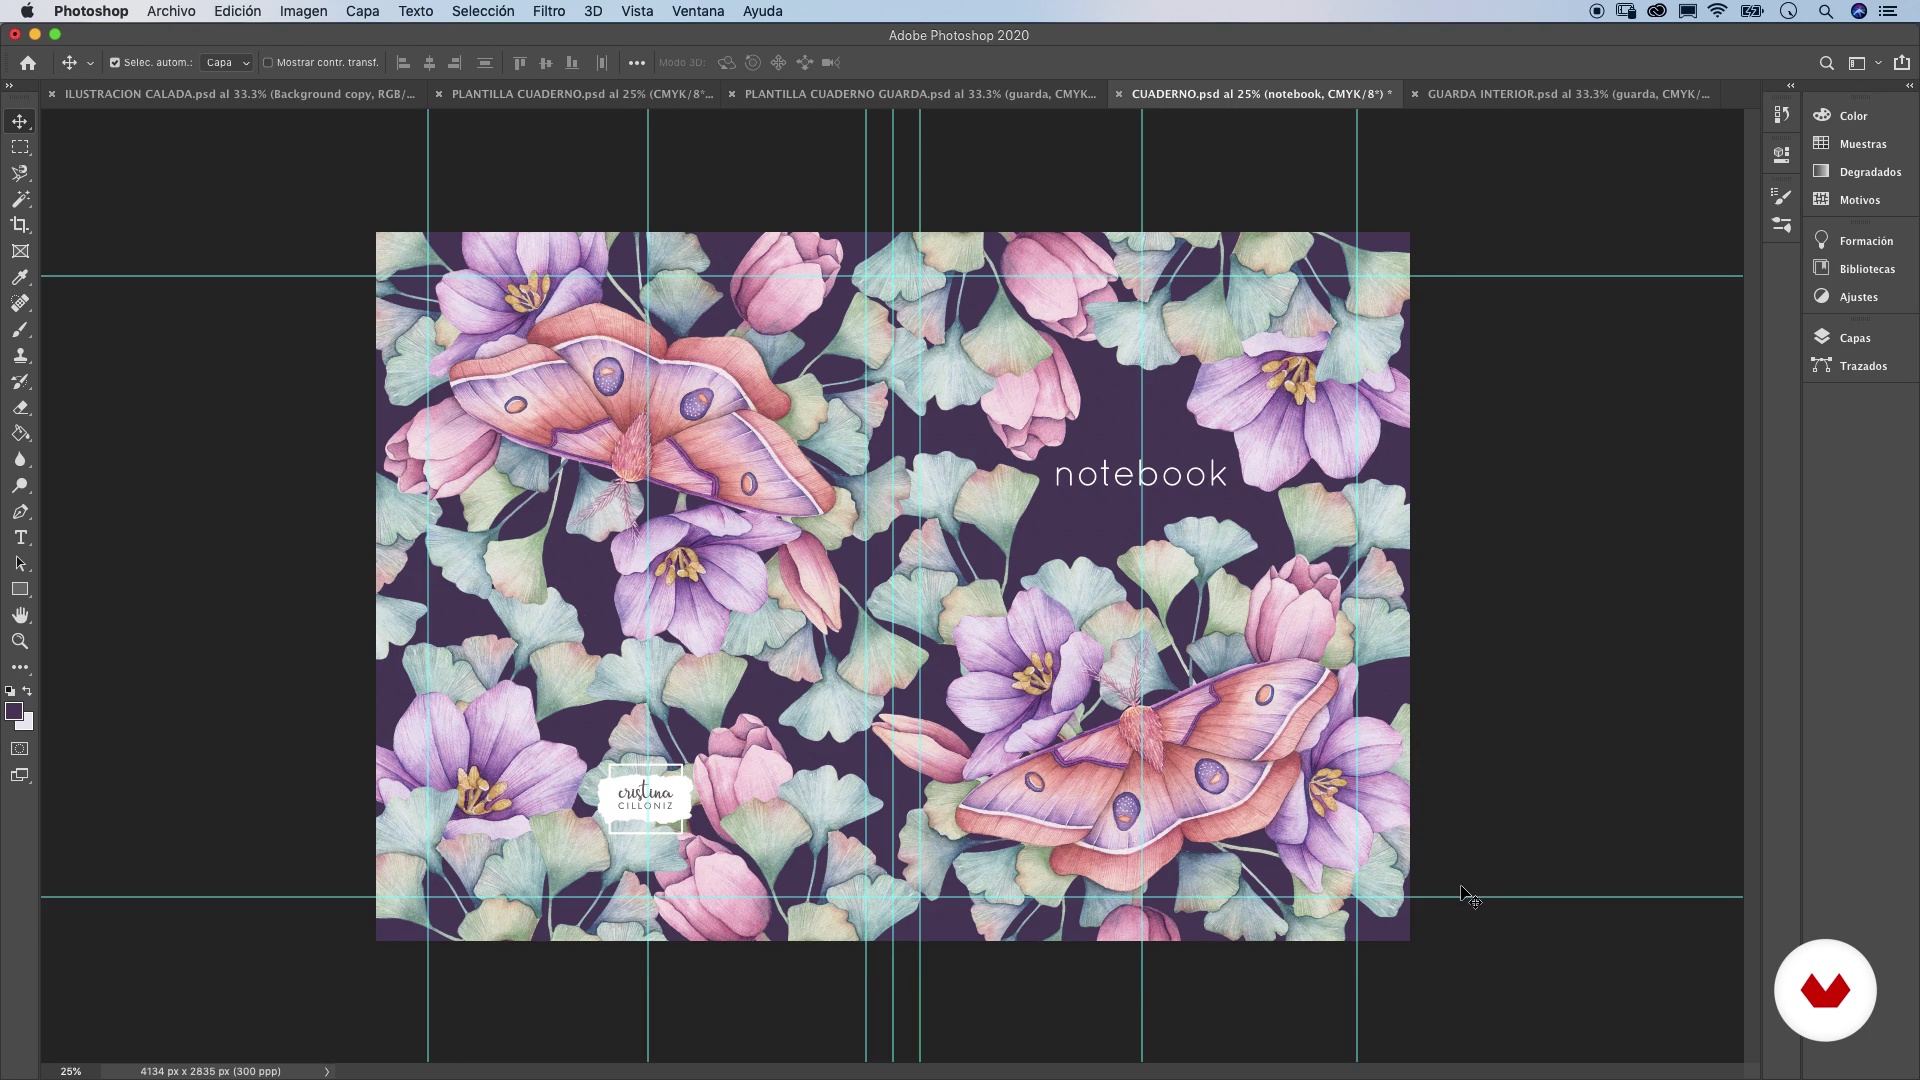The image size is (1920, 1080).
Task: Open the Archivo menu
Action: pyautogui.click(x=171, y=11)
